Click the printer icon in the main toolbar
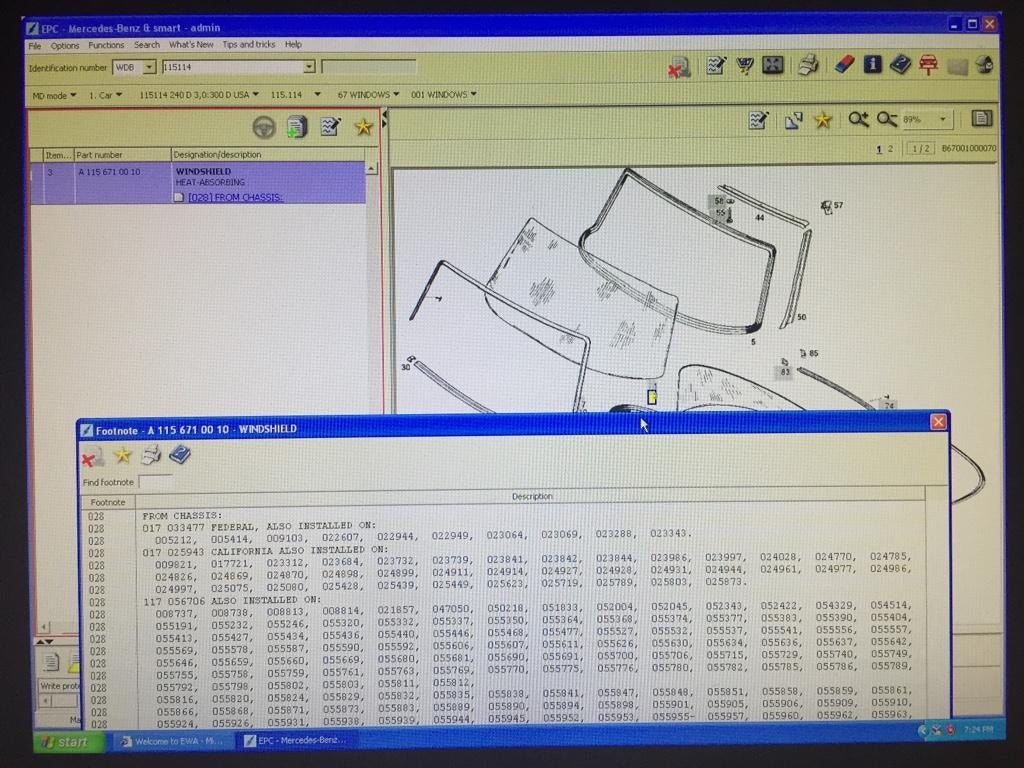 click(808, 65)
